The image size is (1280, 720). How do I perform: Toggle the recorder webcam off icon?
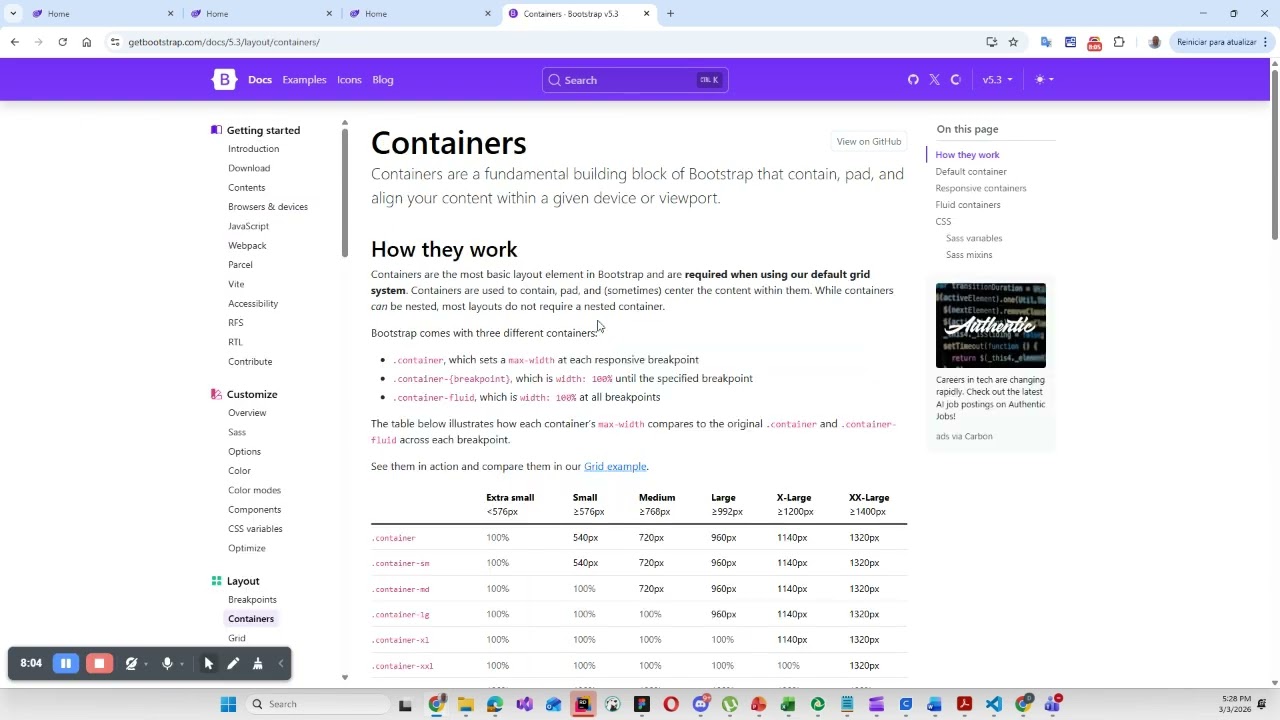coord(131,664)
